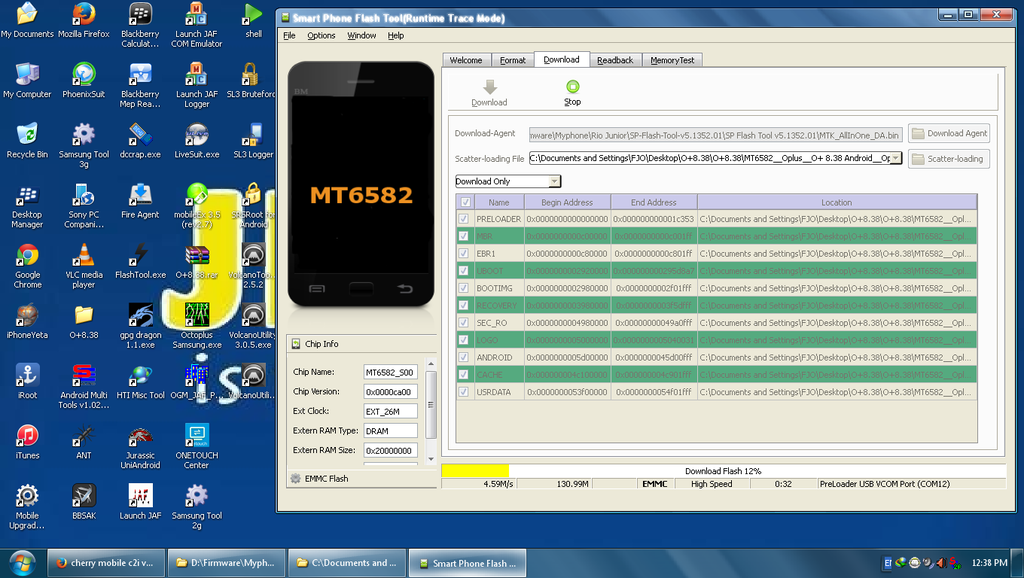
Task: Click the taskbar clock showing 12:38 PM
Action: coord(989,562)
